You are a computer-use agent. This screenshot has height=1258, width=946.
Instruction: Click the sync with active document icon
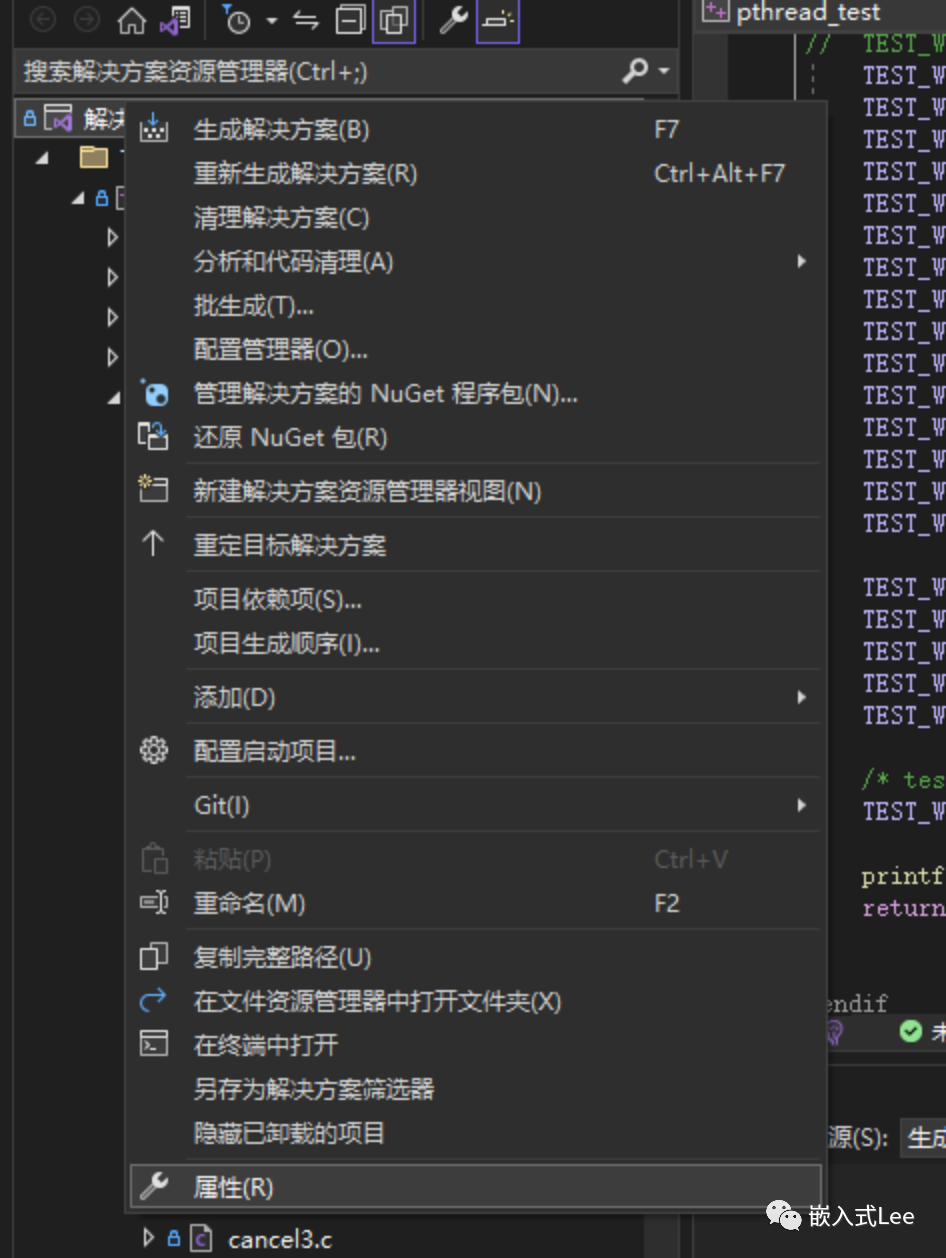(305, 20)
